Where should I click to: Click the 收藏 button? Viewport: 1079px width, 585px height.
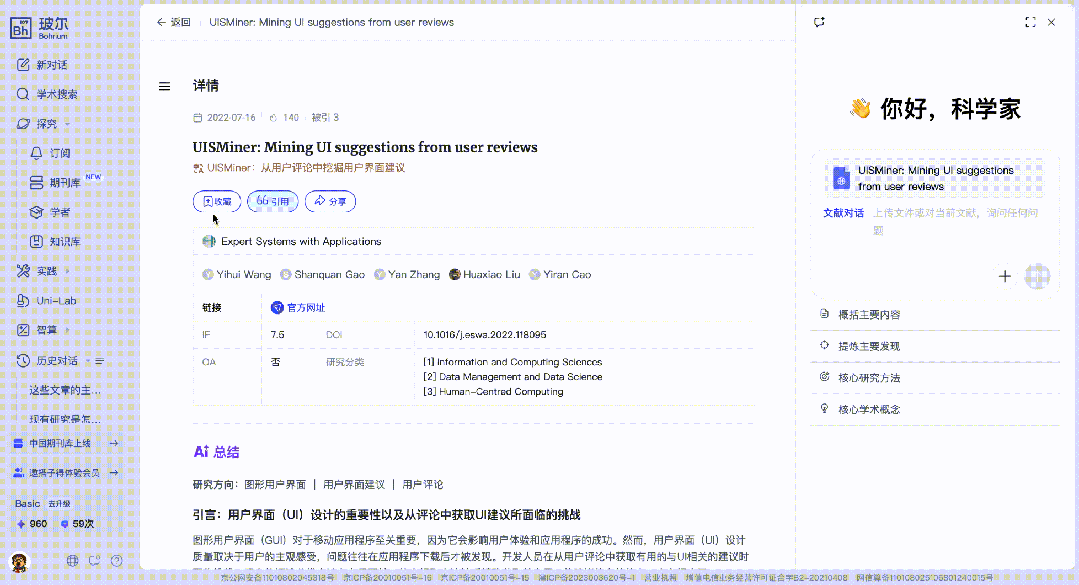217,201
